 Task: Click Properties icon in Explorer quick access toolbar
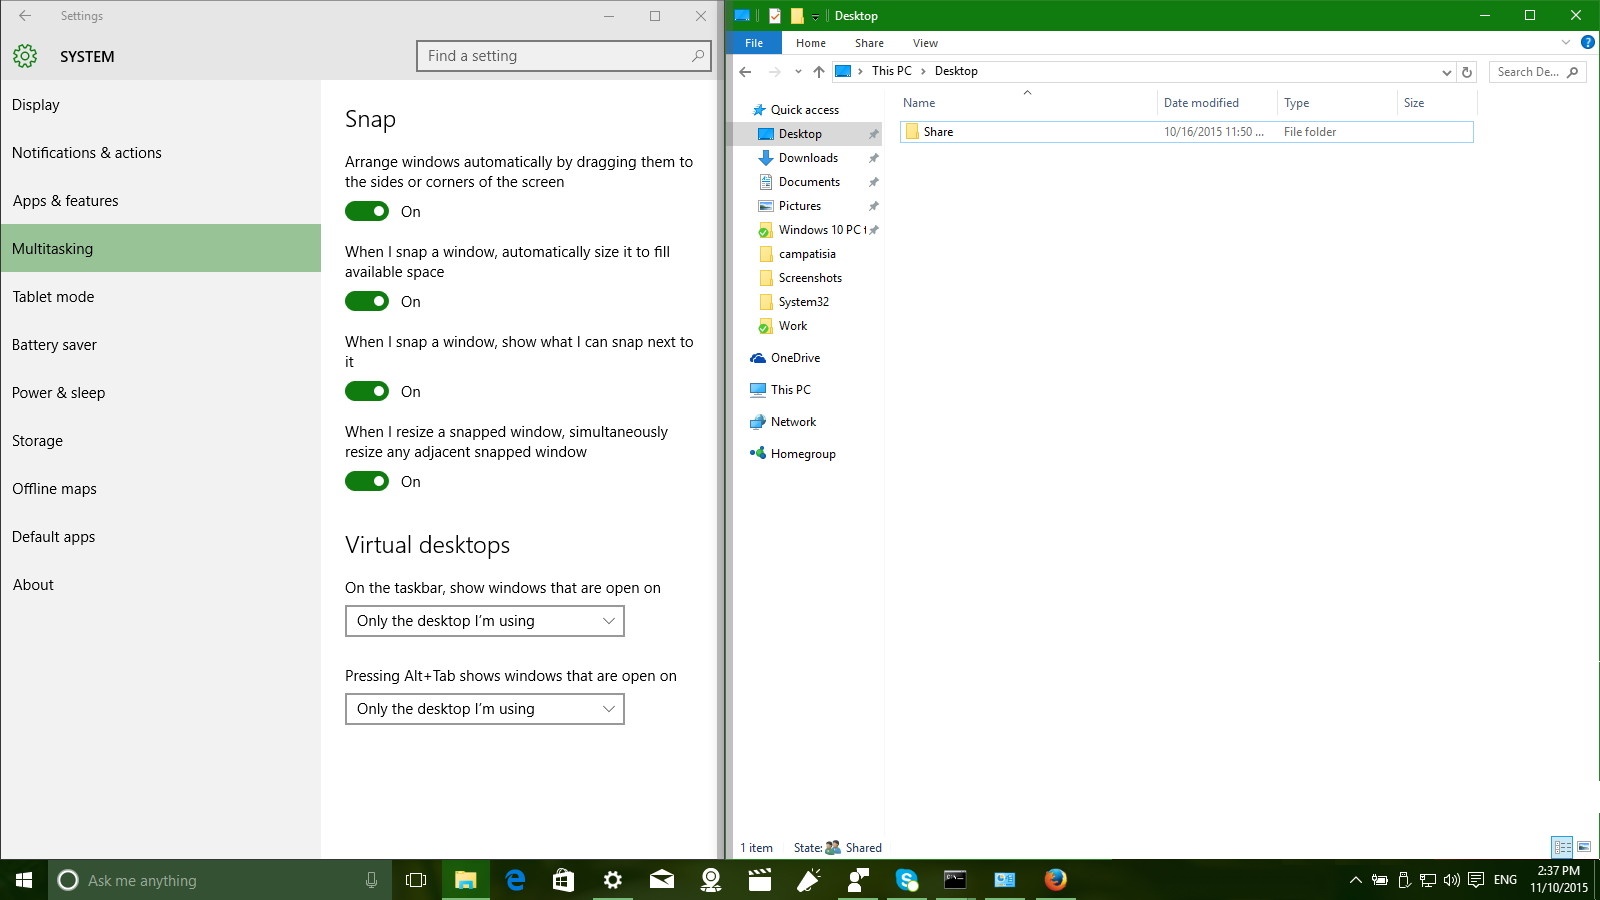[775, 15]
